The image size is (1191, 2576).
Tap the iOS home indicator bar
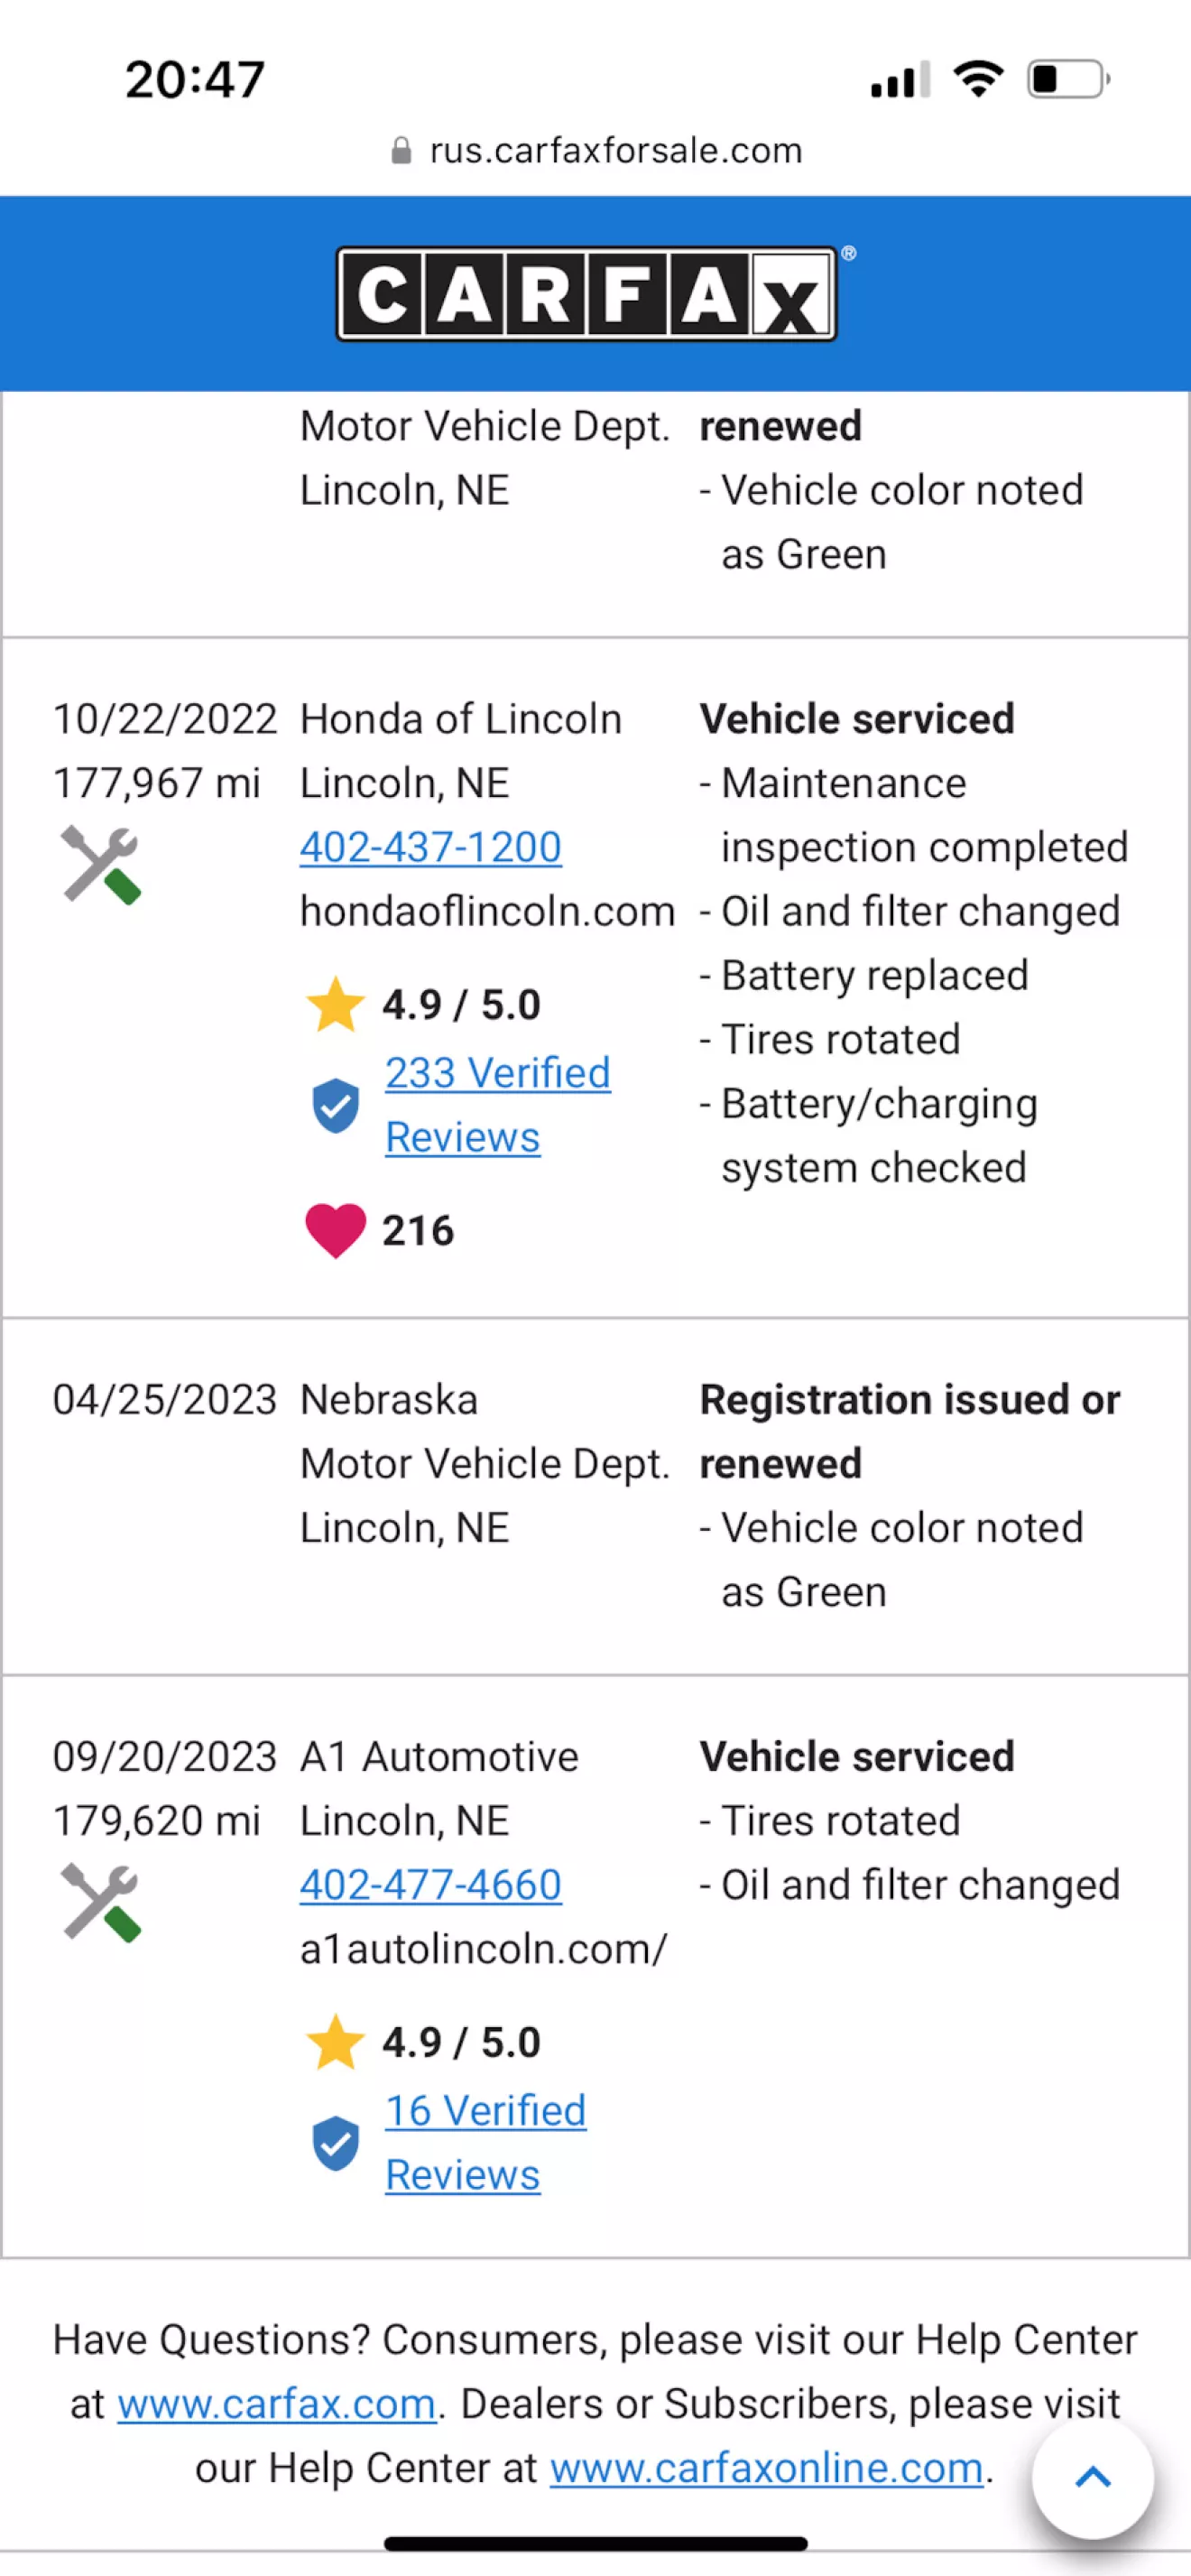595,2543
